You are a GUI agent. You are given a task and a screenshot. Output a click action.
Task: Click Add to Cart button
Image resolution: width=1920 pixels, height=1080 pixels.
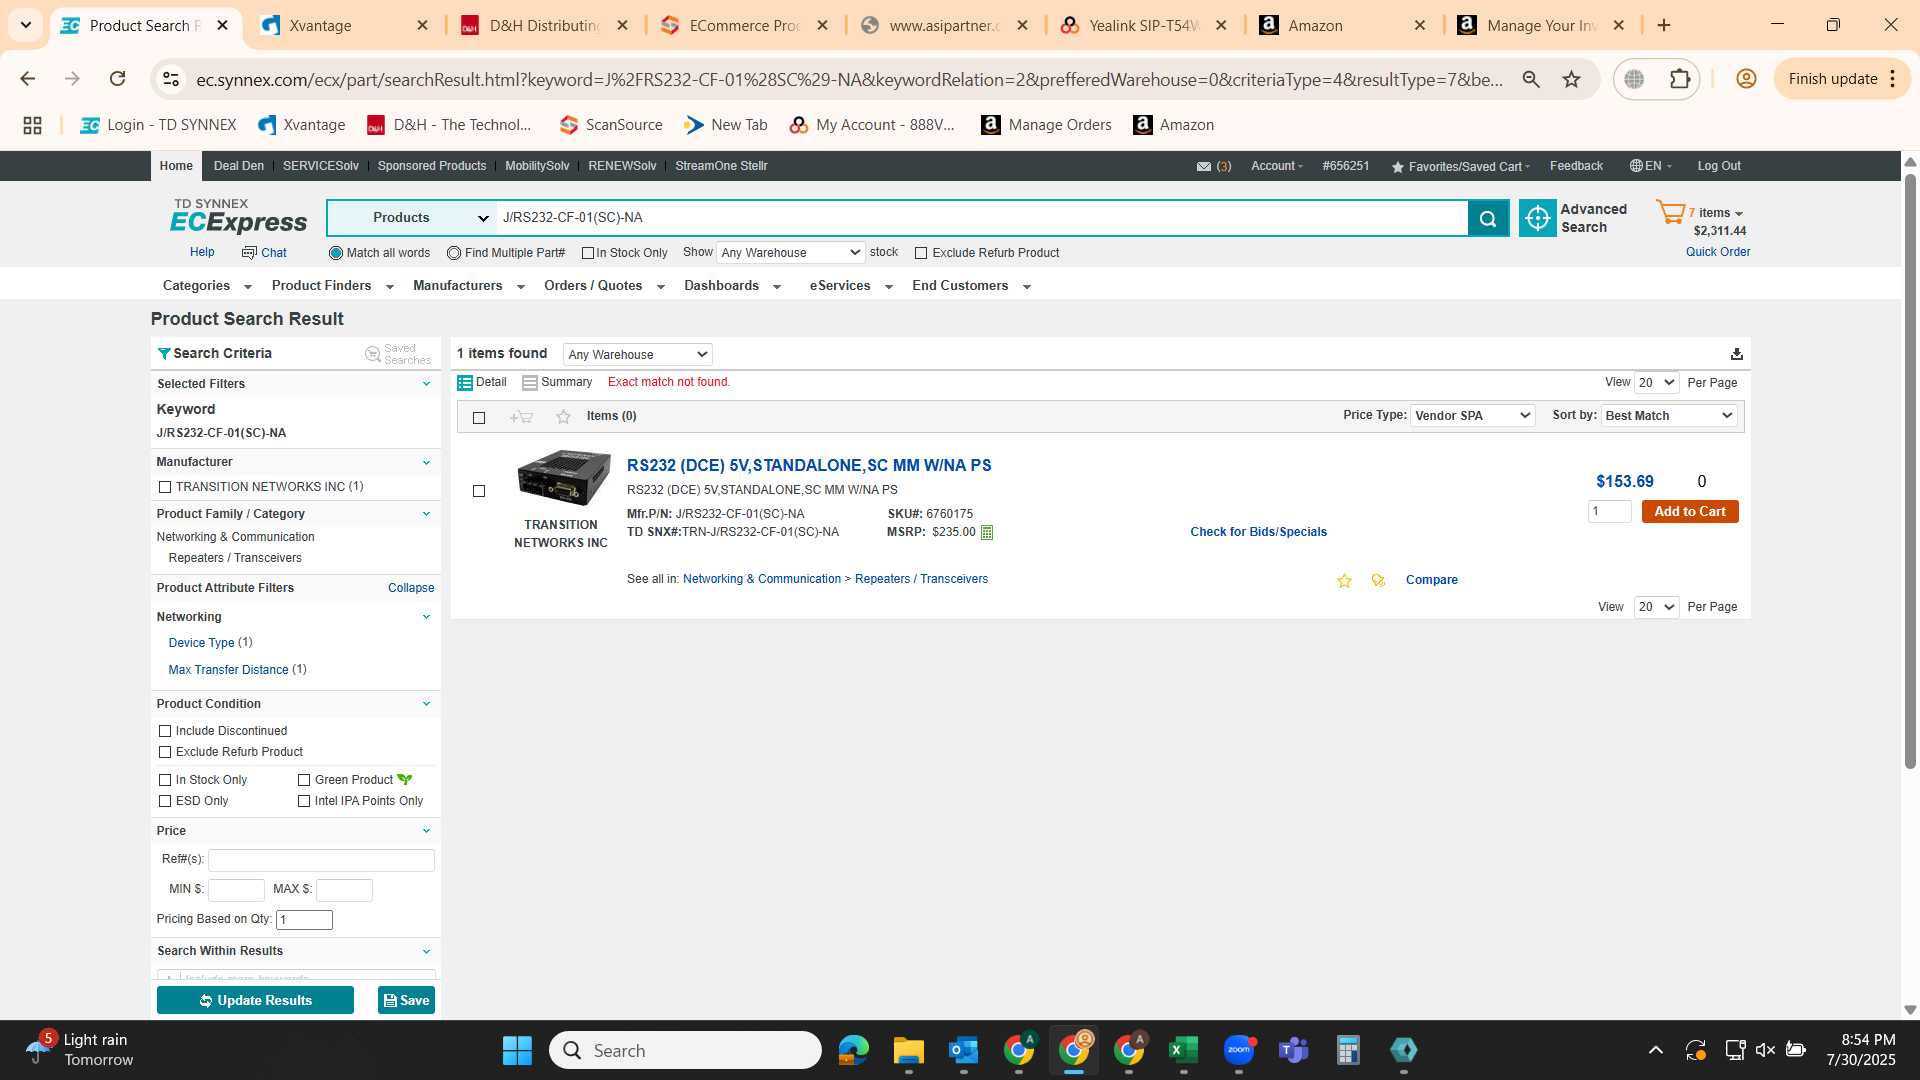click(x=1690, y=512)
